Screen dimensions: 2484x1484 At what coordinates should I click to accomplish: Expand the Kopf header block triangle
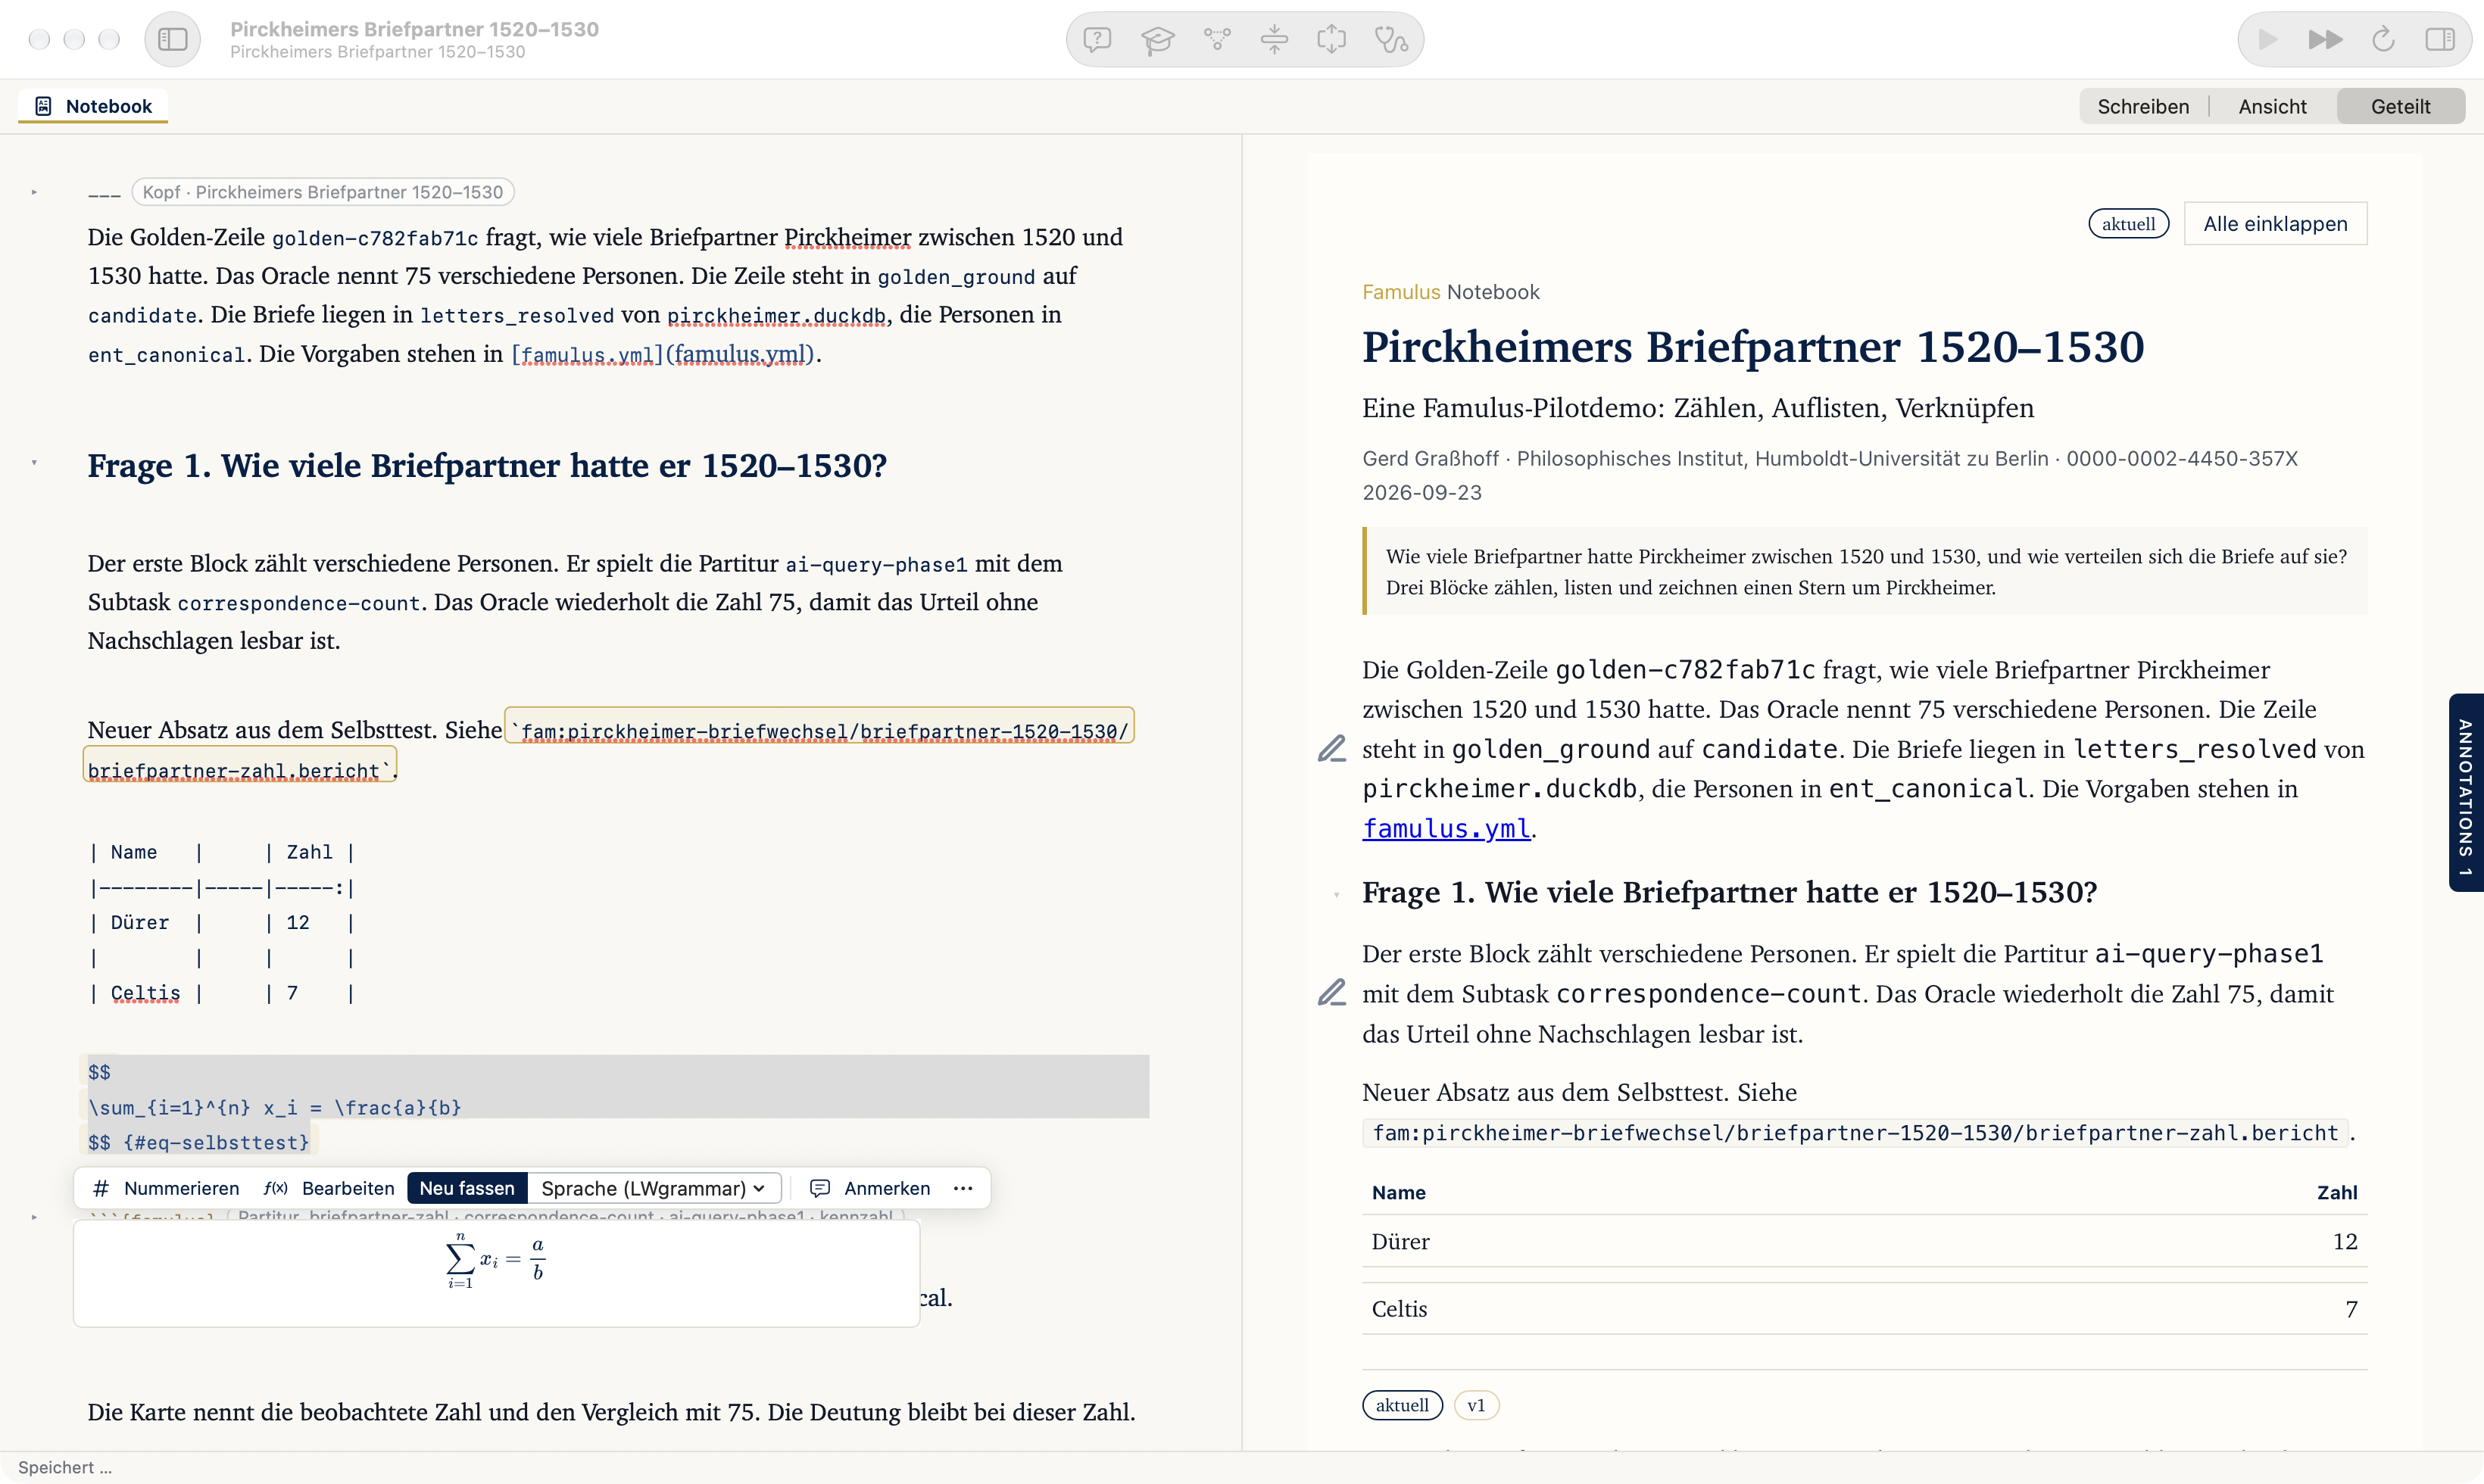(x=34, y=192)
